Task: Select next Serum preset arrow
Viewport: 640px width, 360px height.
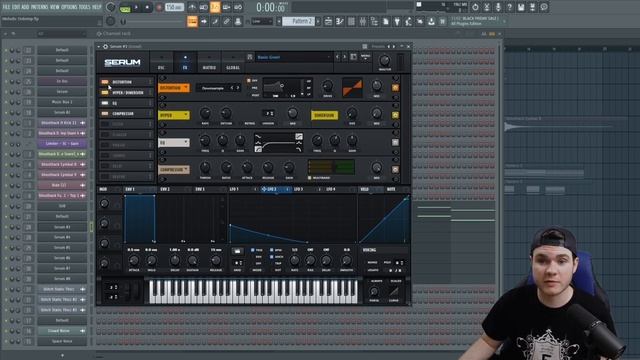Action: click(x=344, y=57)
